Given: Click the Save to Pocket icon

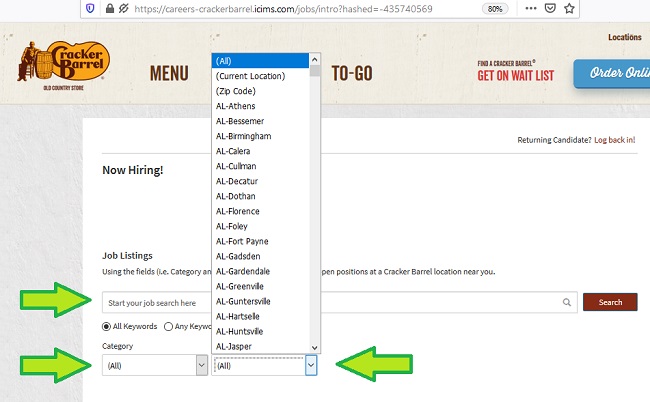Looking at the screenshot, I should pos(550,8).
